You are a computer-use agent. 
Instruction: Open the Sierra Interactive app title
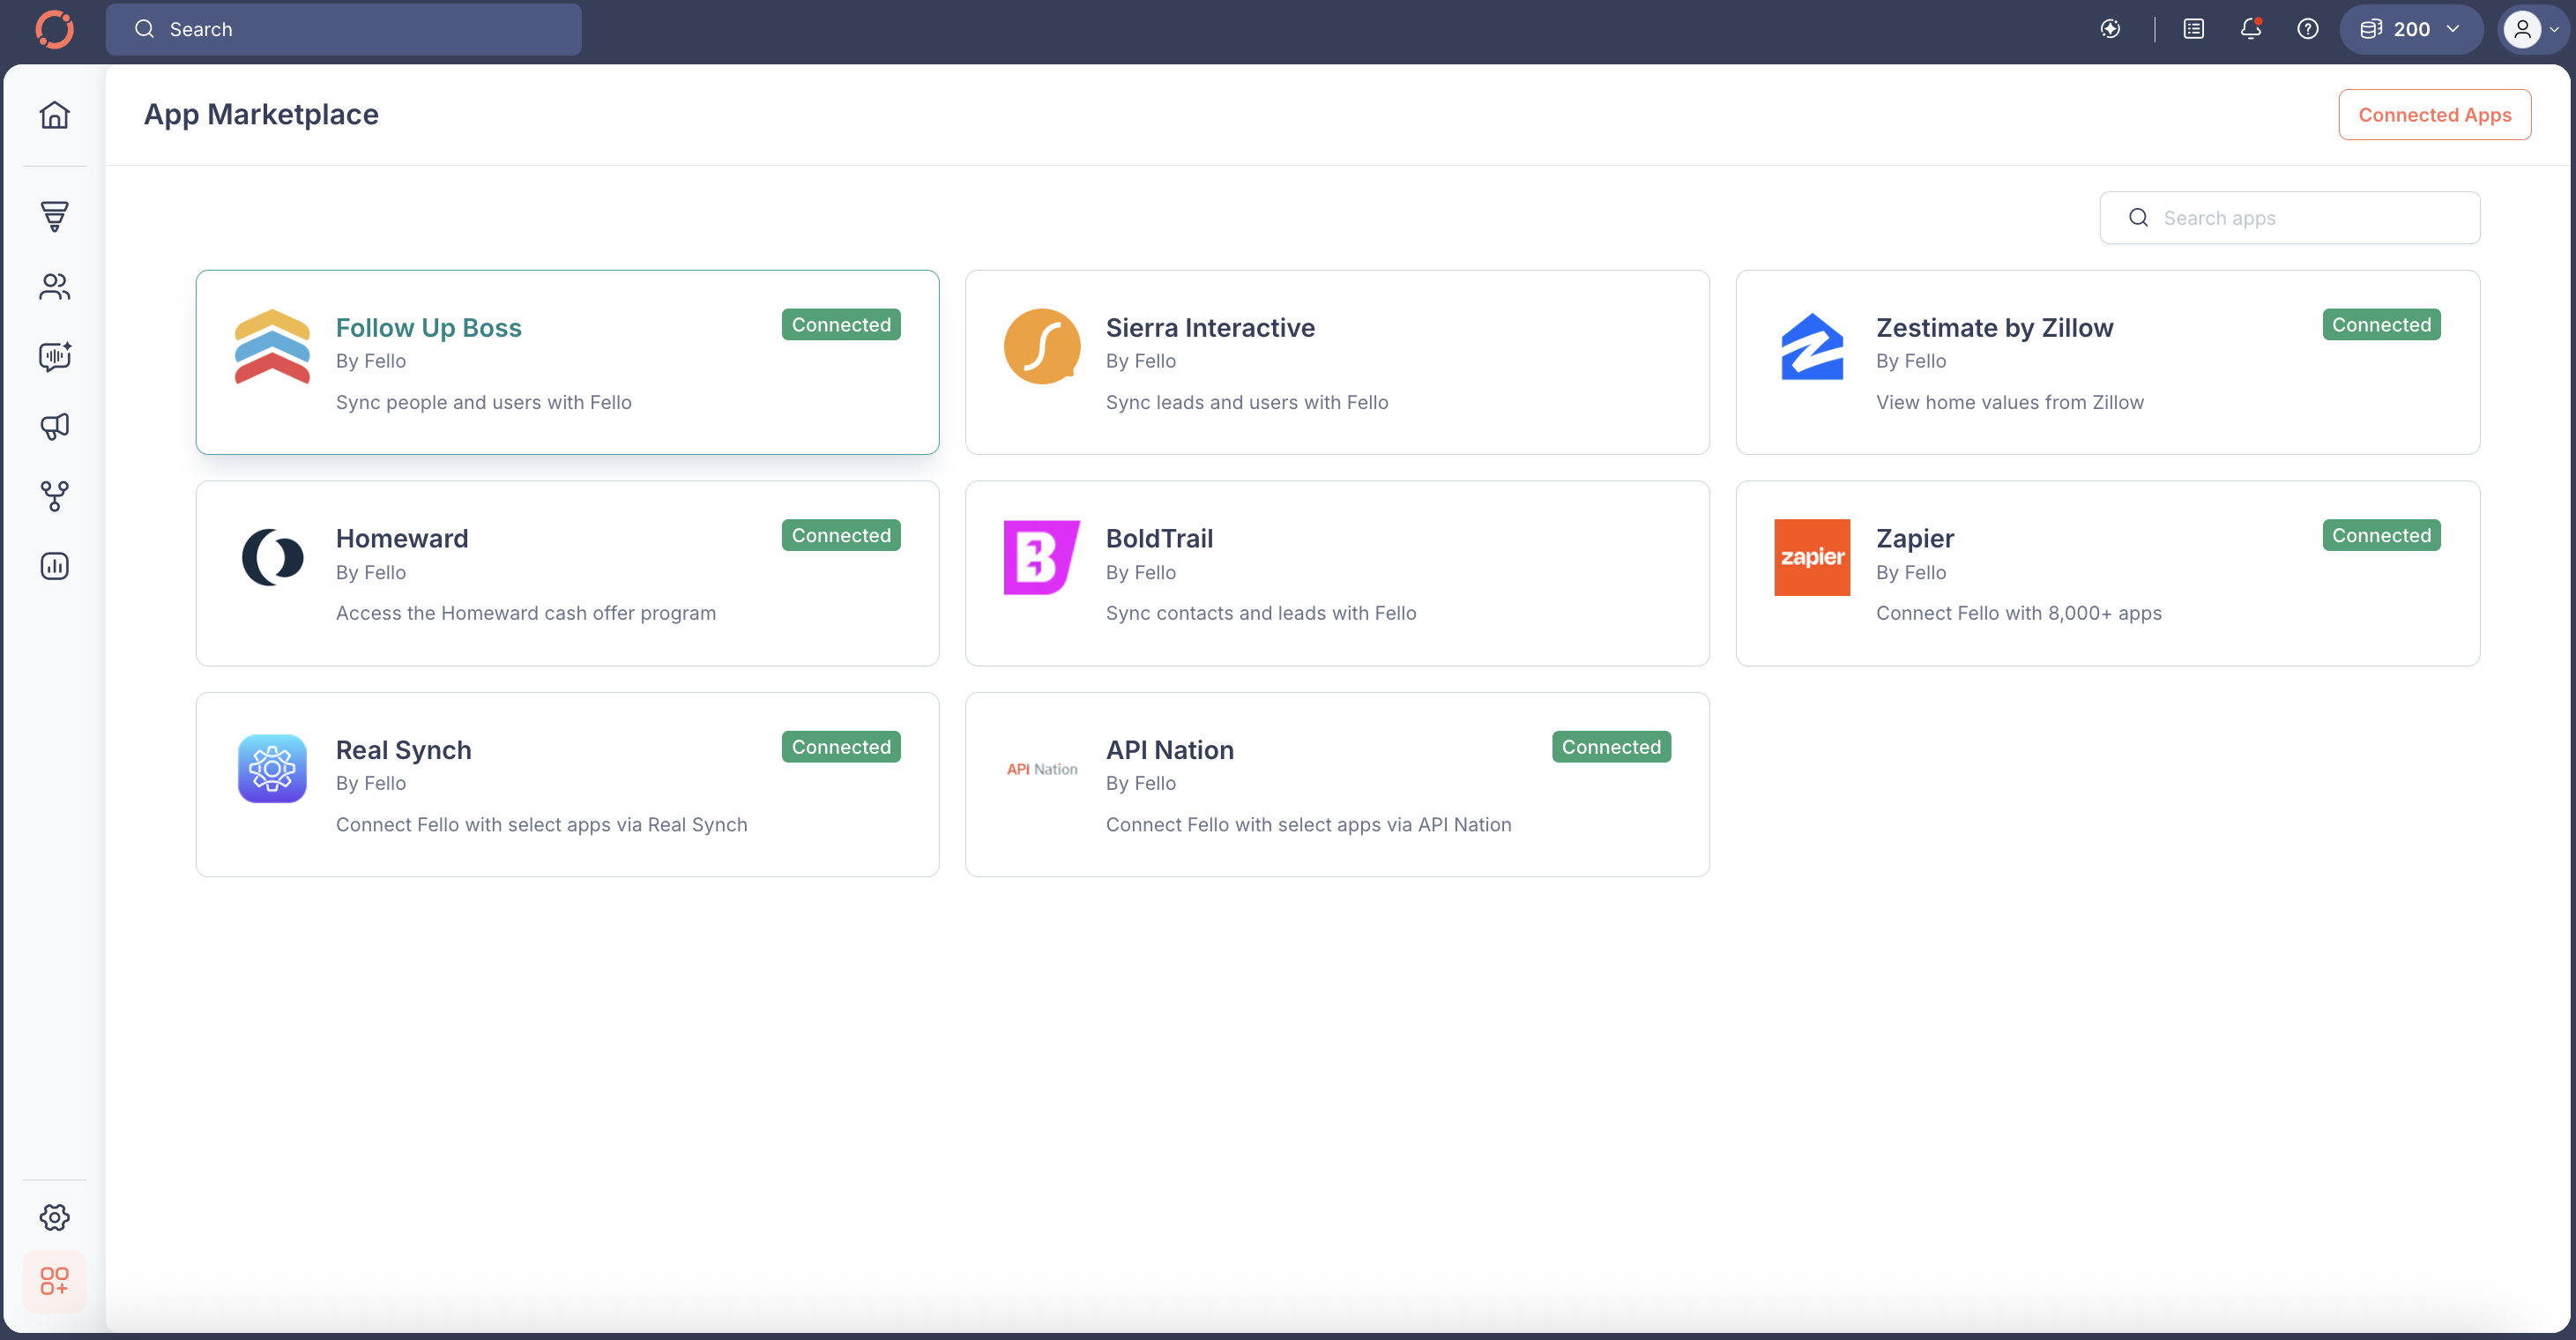1210,327
